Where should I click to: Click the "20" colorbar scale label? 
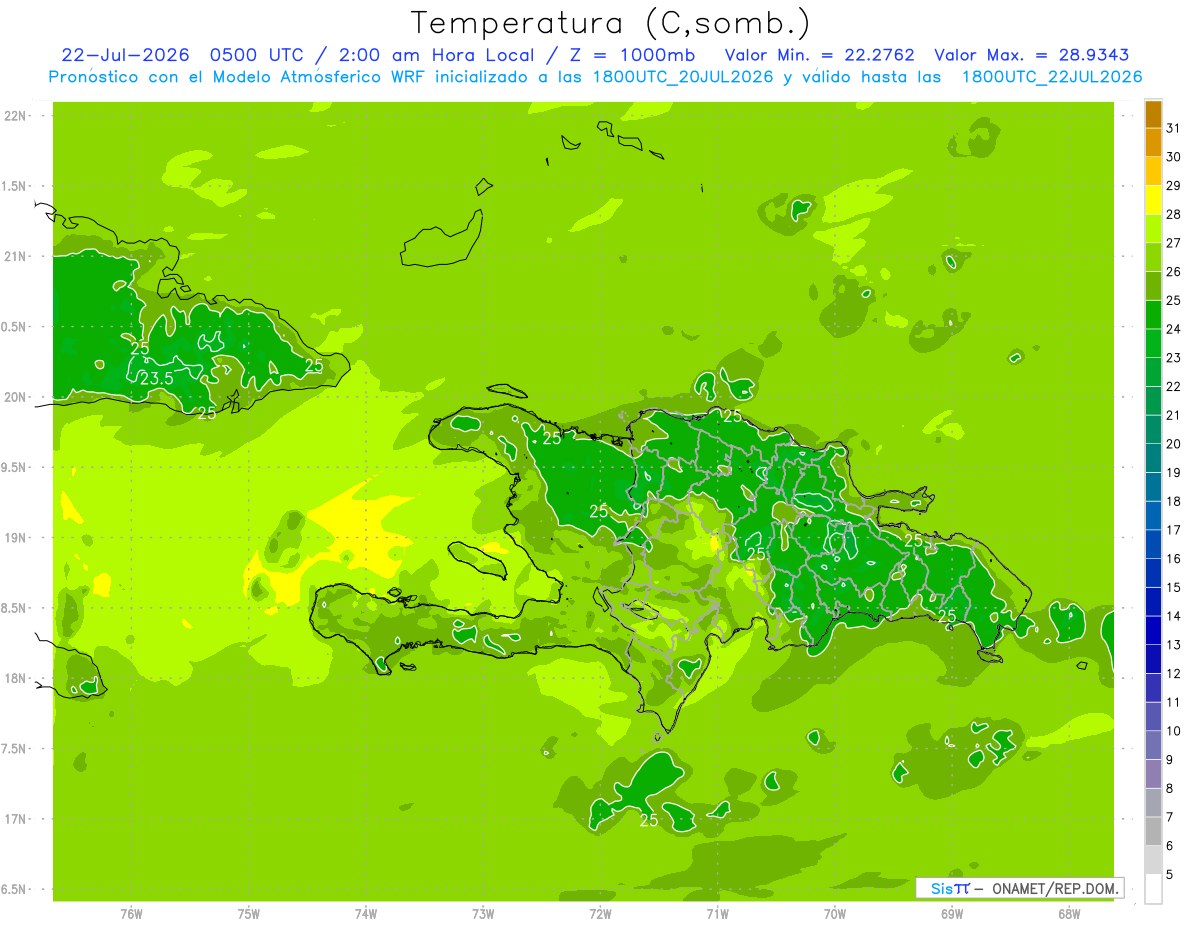1174,444
